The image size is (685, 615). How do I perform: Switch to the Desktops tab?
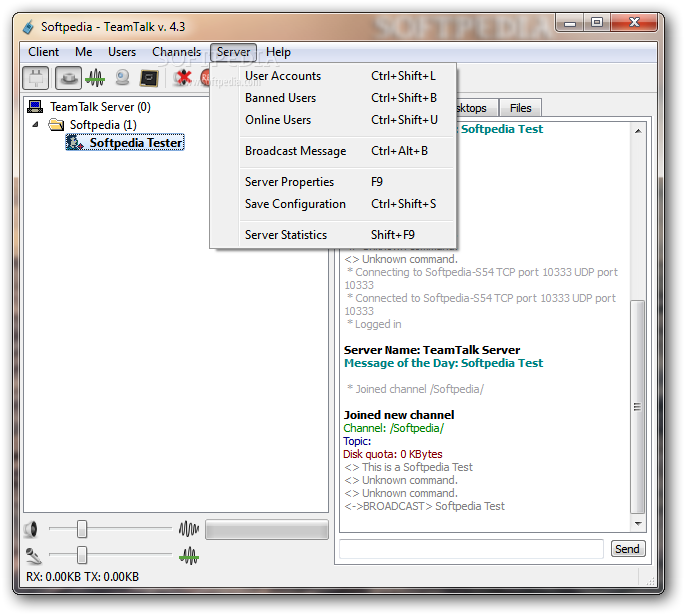point(476,108)
